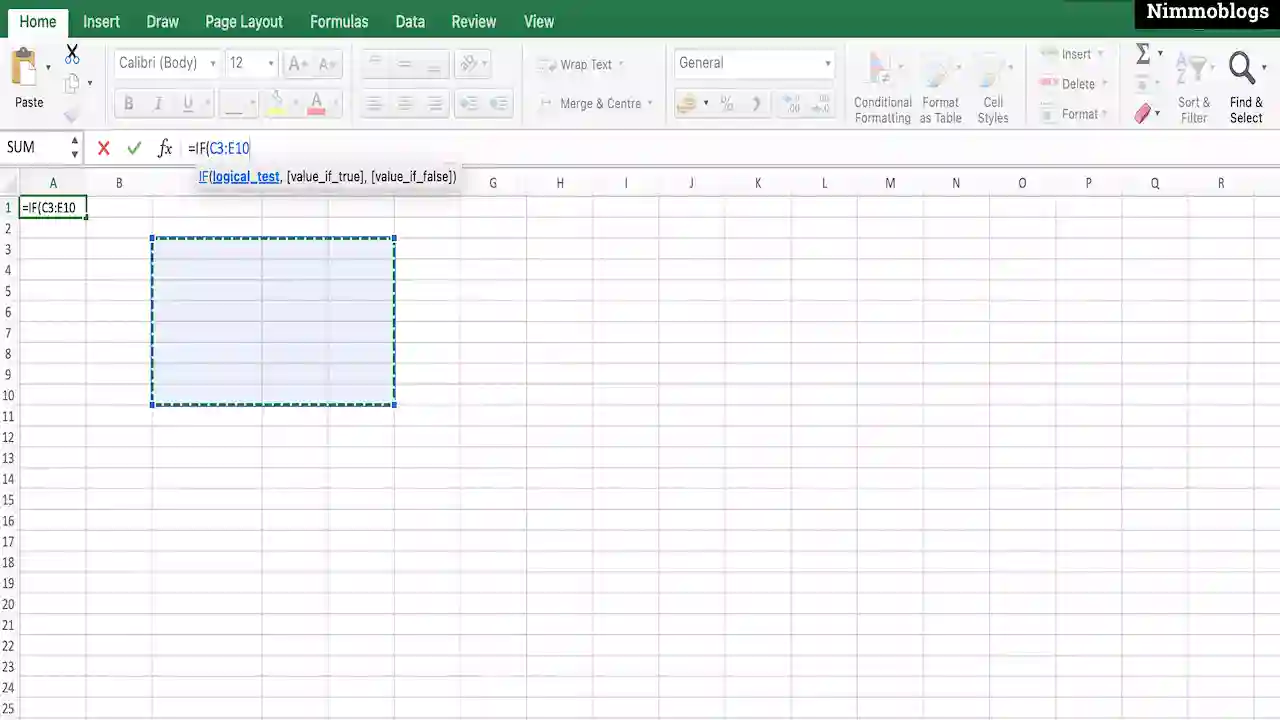The height and width of the screenshot is (720, 1280).
Task: Open Conditional Formatting options
Action: pyautogui.click(x=882, y=85)
